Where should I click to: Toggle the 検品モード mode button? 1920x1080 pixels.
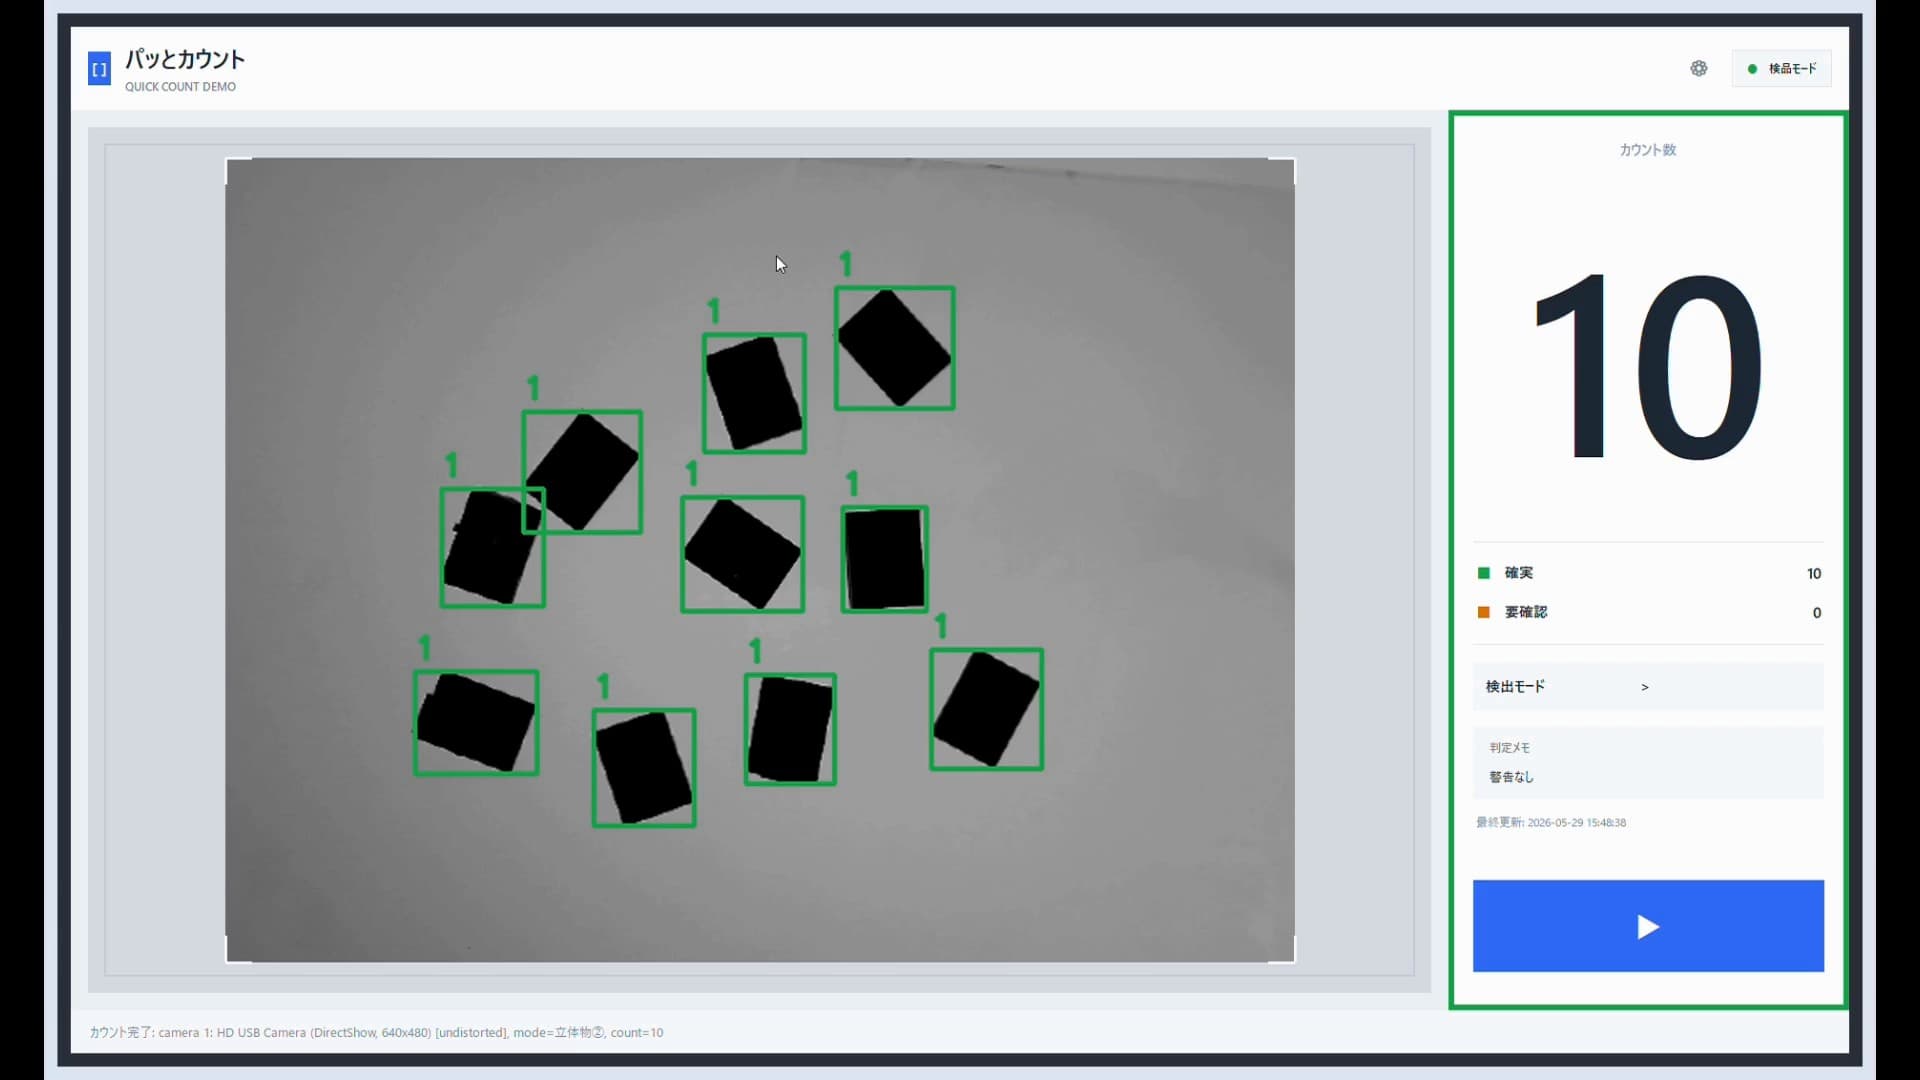click(x=1782, y=68)
